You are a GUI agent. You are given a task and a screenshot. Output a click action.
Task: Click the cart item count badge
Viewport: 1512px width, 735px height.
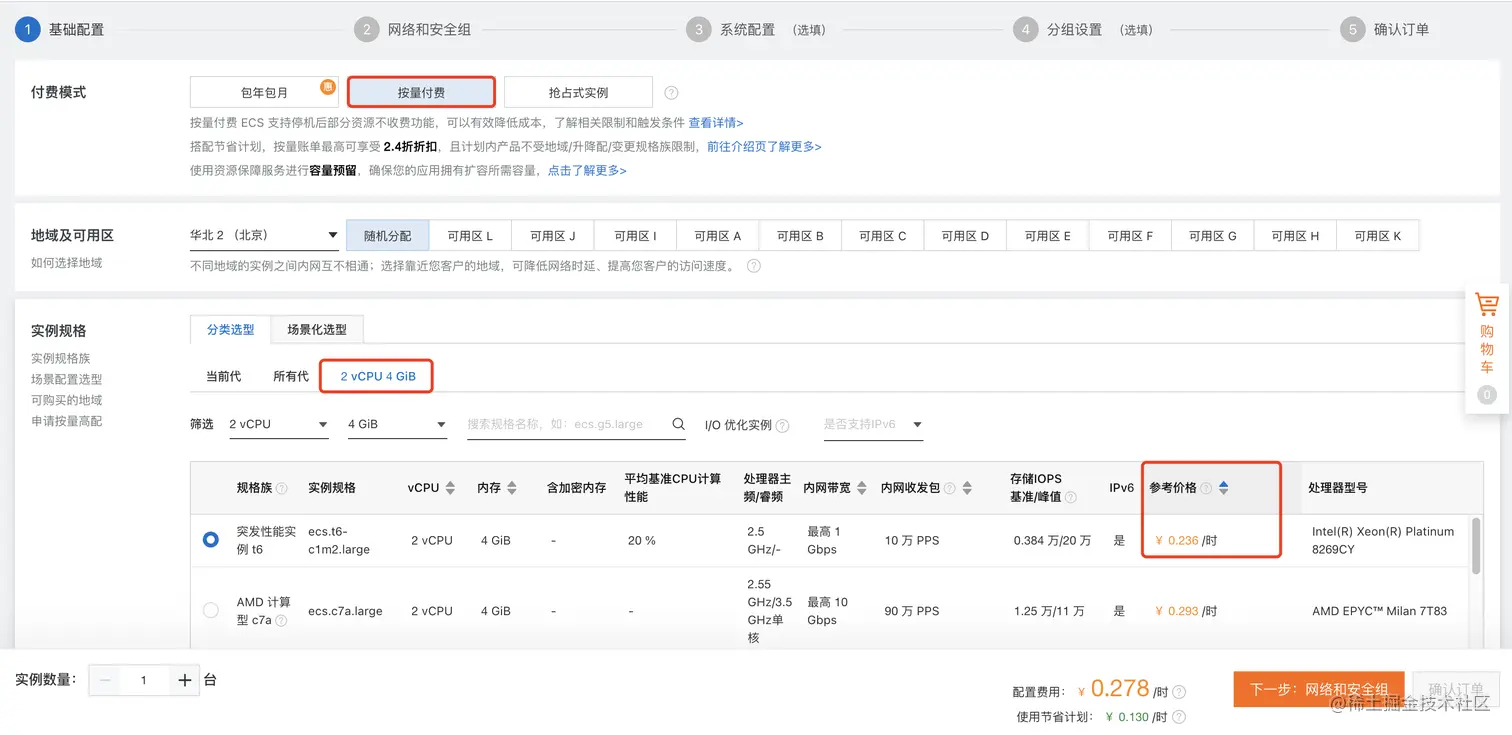(x=1486, y=395)
